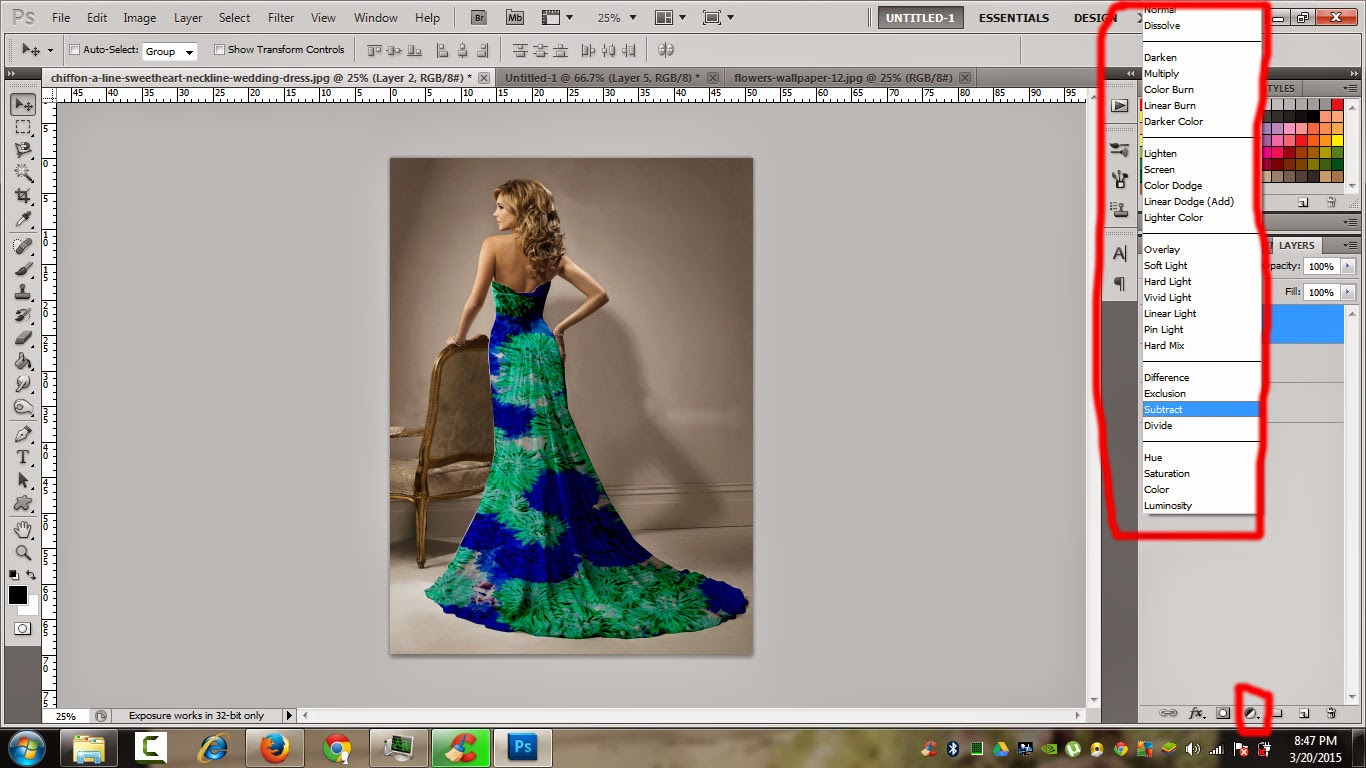
Task: Select the Blur tool
Action: click(x=22, y=384)
